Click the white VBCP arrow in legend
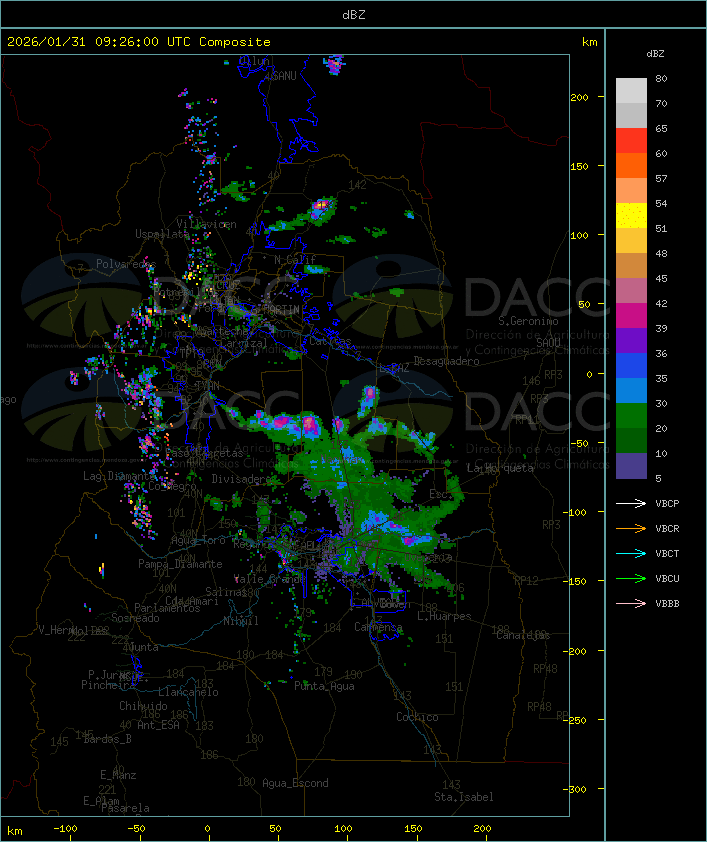The height and width of the screenshot is (842, 707). [x=631, y=503]
